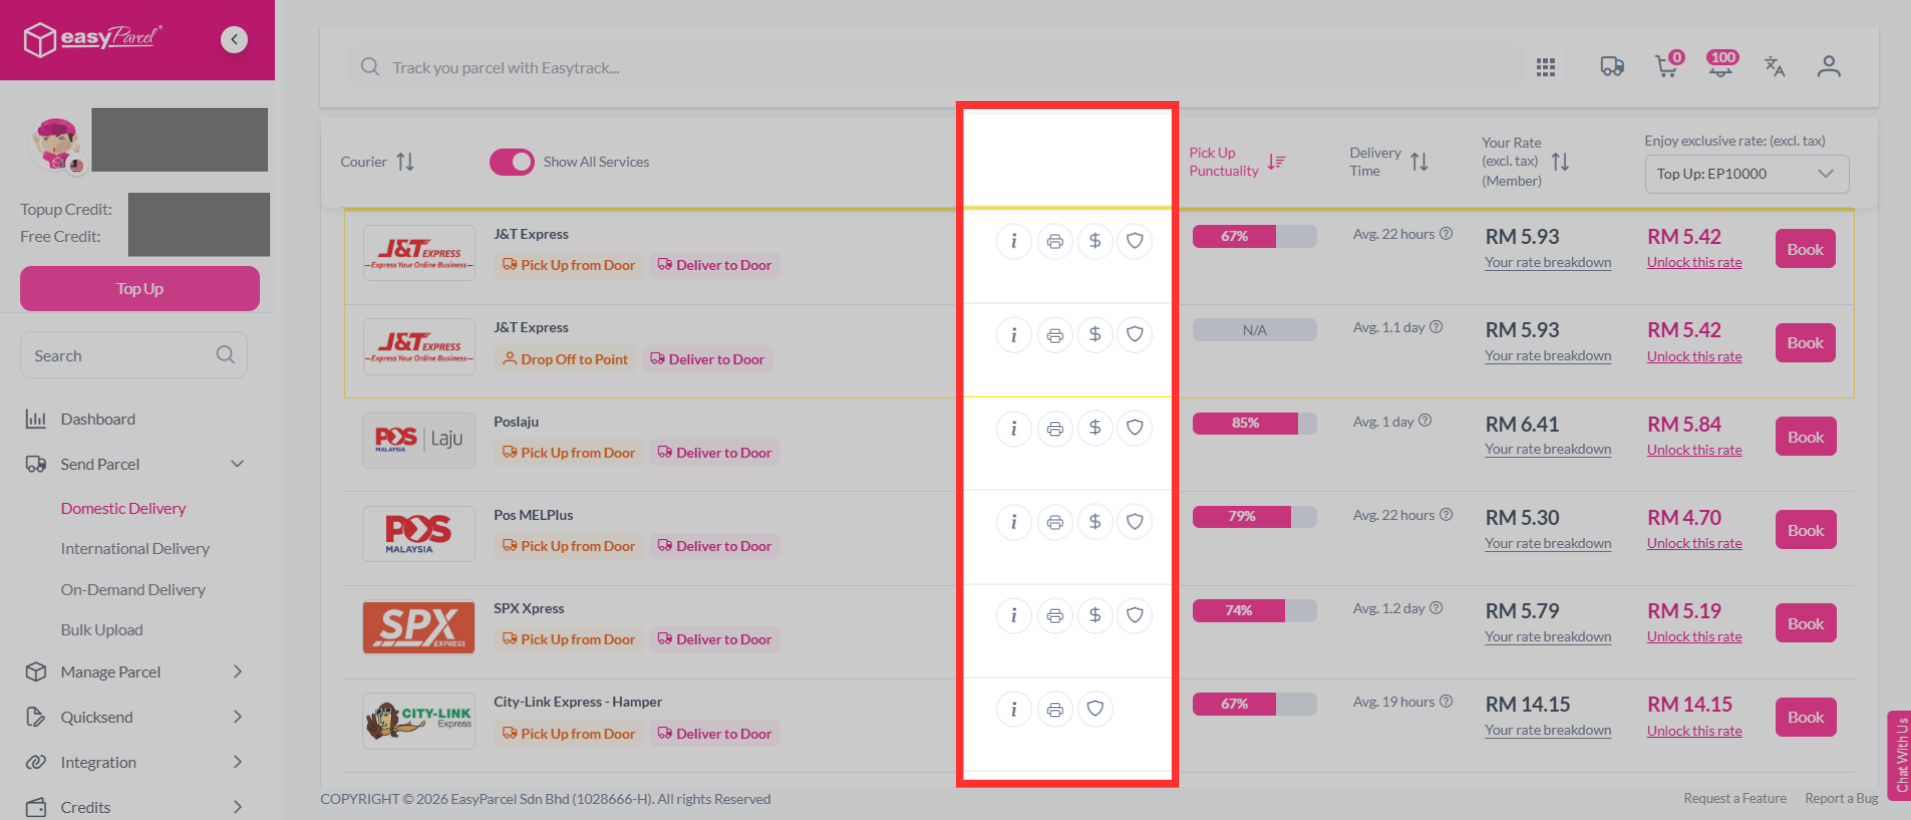The image size is (1911, 820).
Task: Collapse sidebar with the arrow button
Action: 234,39
